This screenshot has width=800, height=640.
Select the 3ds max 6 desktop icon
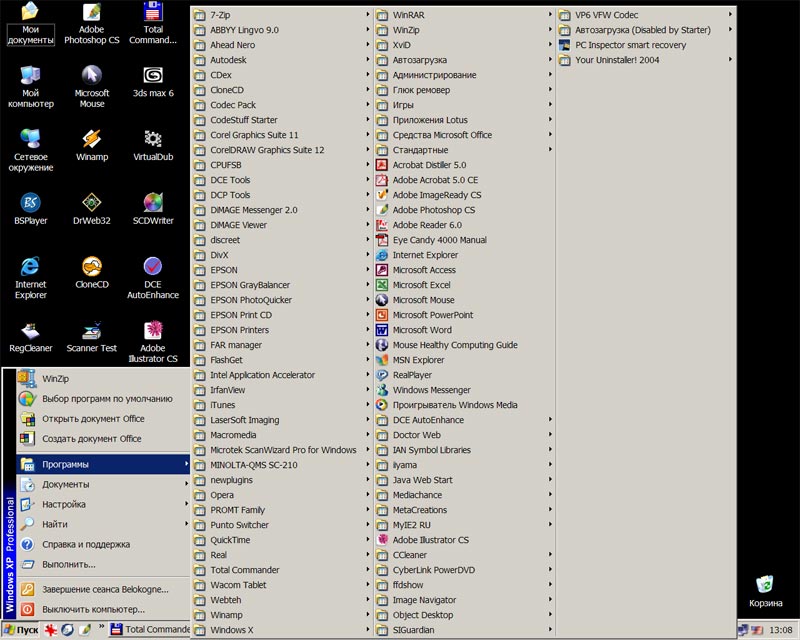pos(153,82)
